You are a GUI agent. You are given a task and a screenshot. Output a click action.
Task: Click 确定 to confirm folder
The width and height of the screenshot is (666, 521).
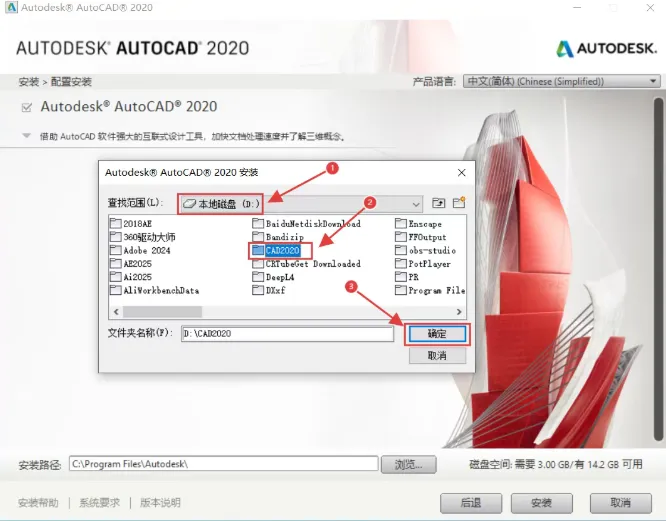pyautogui.click(x=437, y=334)
